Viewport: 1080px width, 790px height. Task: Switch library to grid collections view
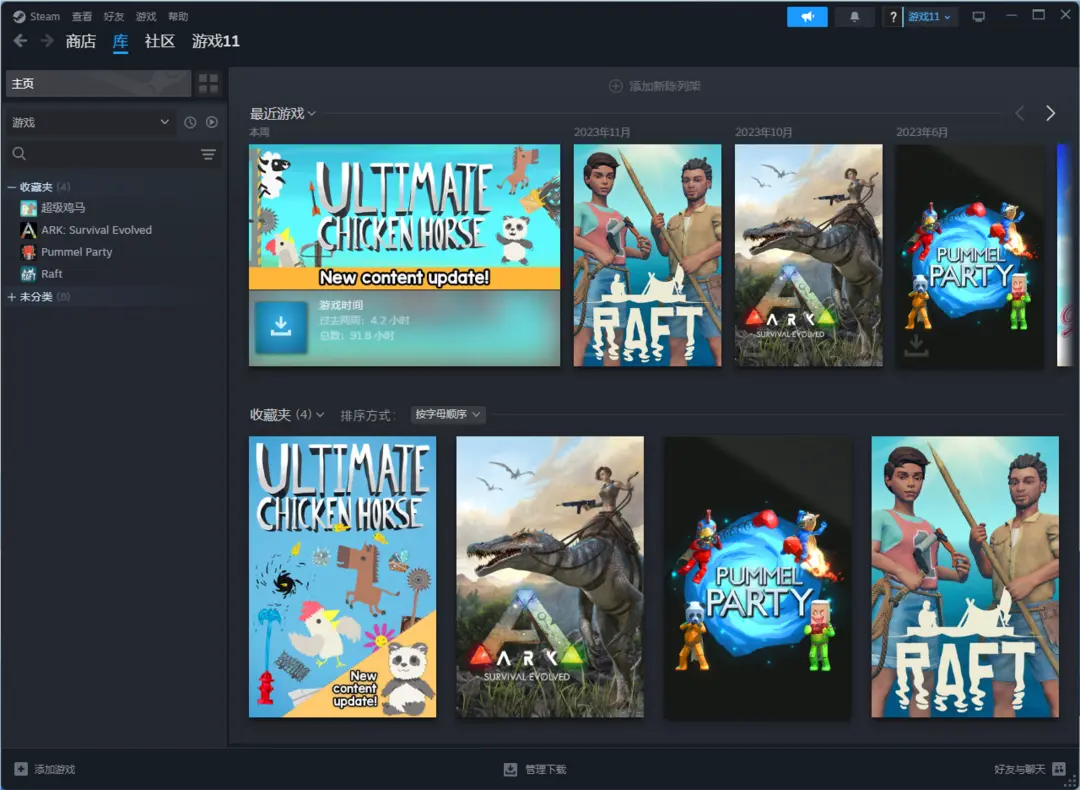point(208,83)
